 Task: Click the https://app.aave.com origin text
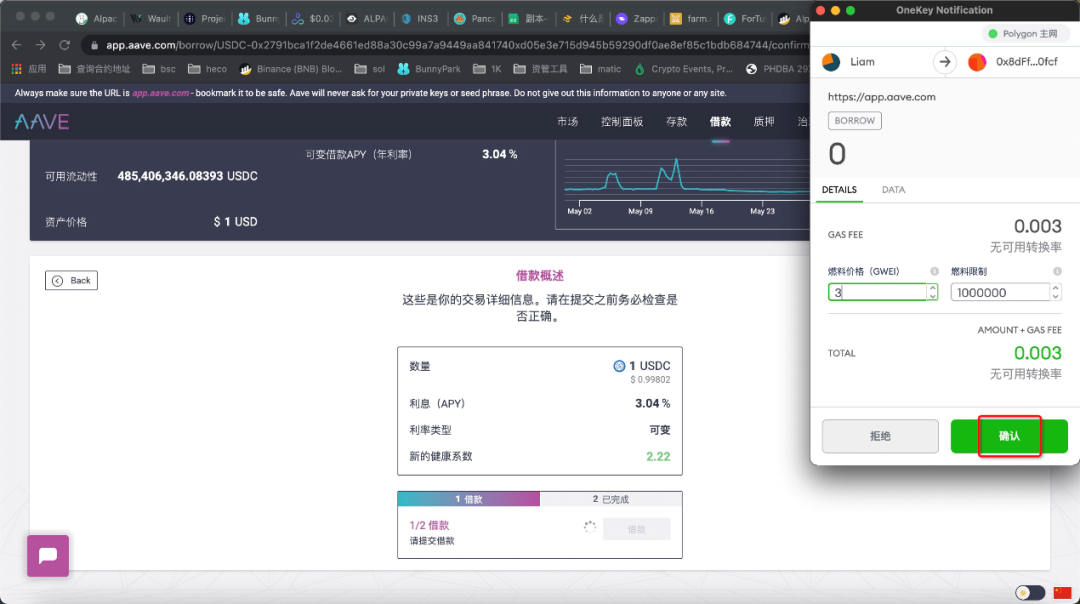[882, 97]
